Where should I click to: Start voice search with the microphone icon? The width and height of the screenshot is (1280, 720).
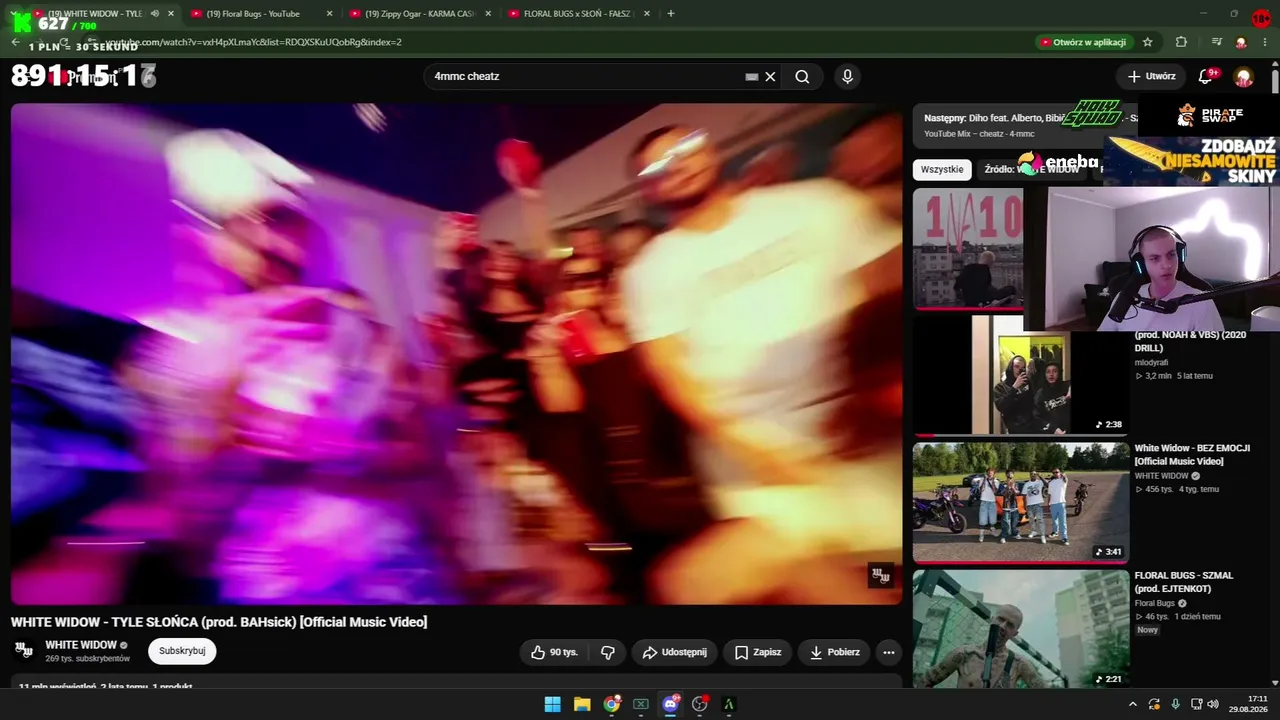tap(848, 77)
